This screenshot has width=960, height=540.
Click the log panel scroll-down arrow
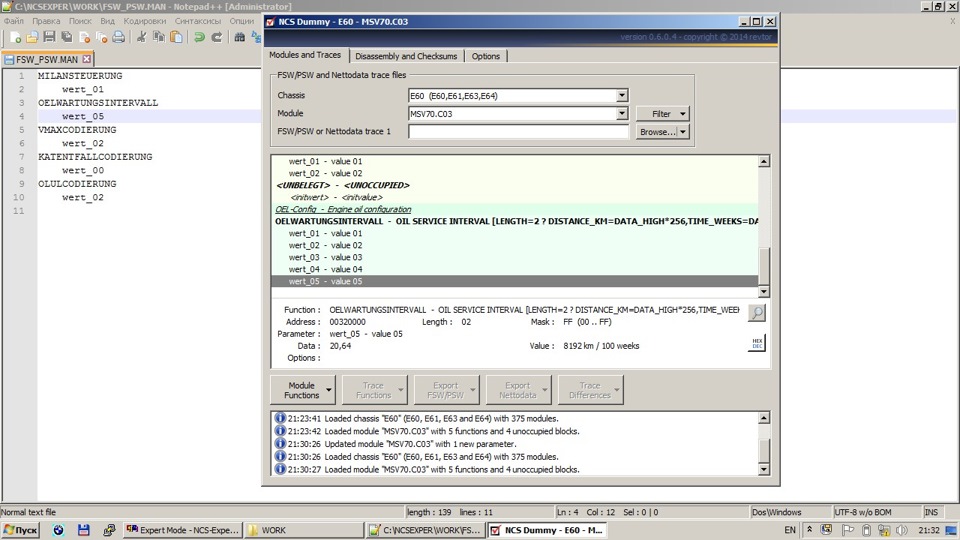pyautogui.click(x=763, y=470)
